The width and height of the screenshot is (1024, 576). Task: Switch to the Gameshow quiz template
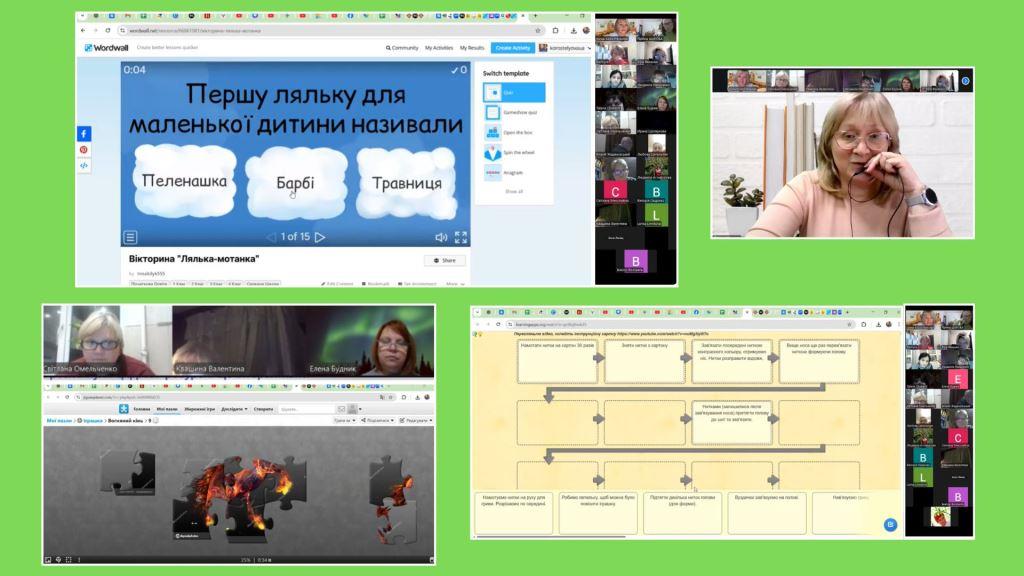pos(514,112)
